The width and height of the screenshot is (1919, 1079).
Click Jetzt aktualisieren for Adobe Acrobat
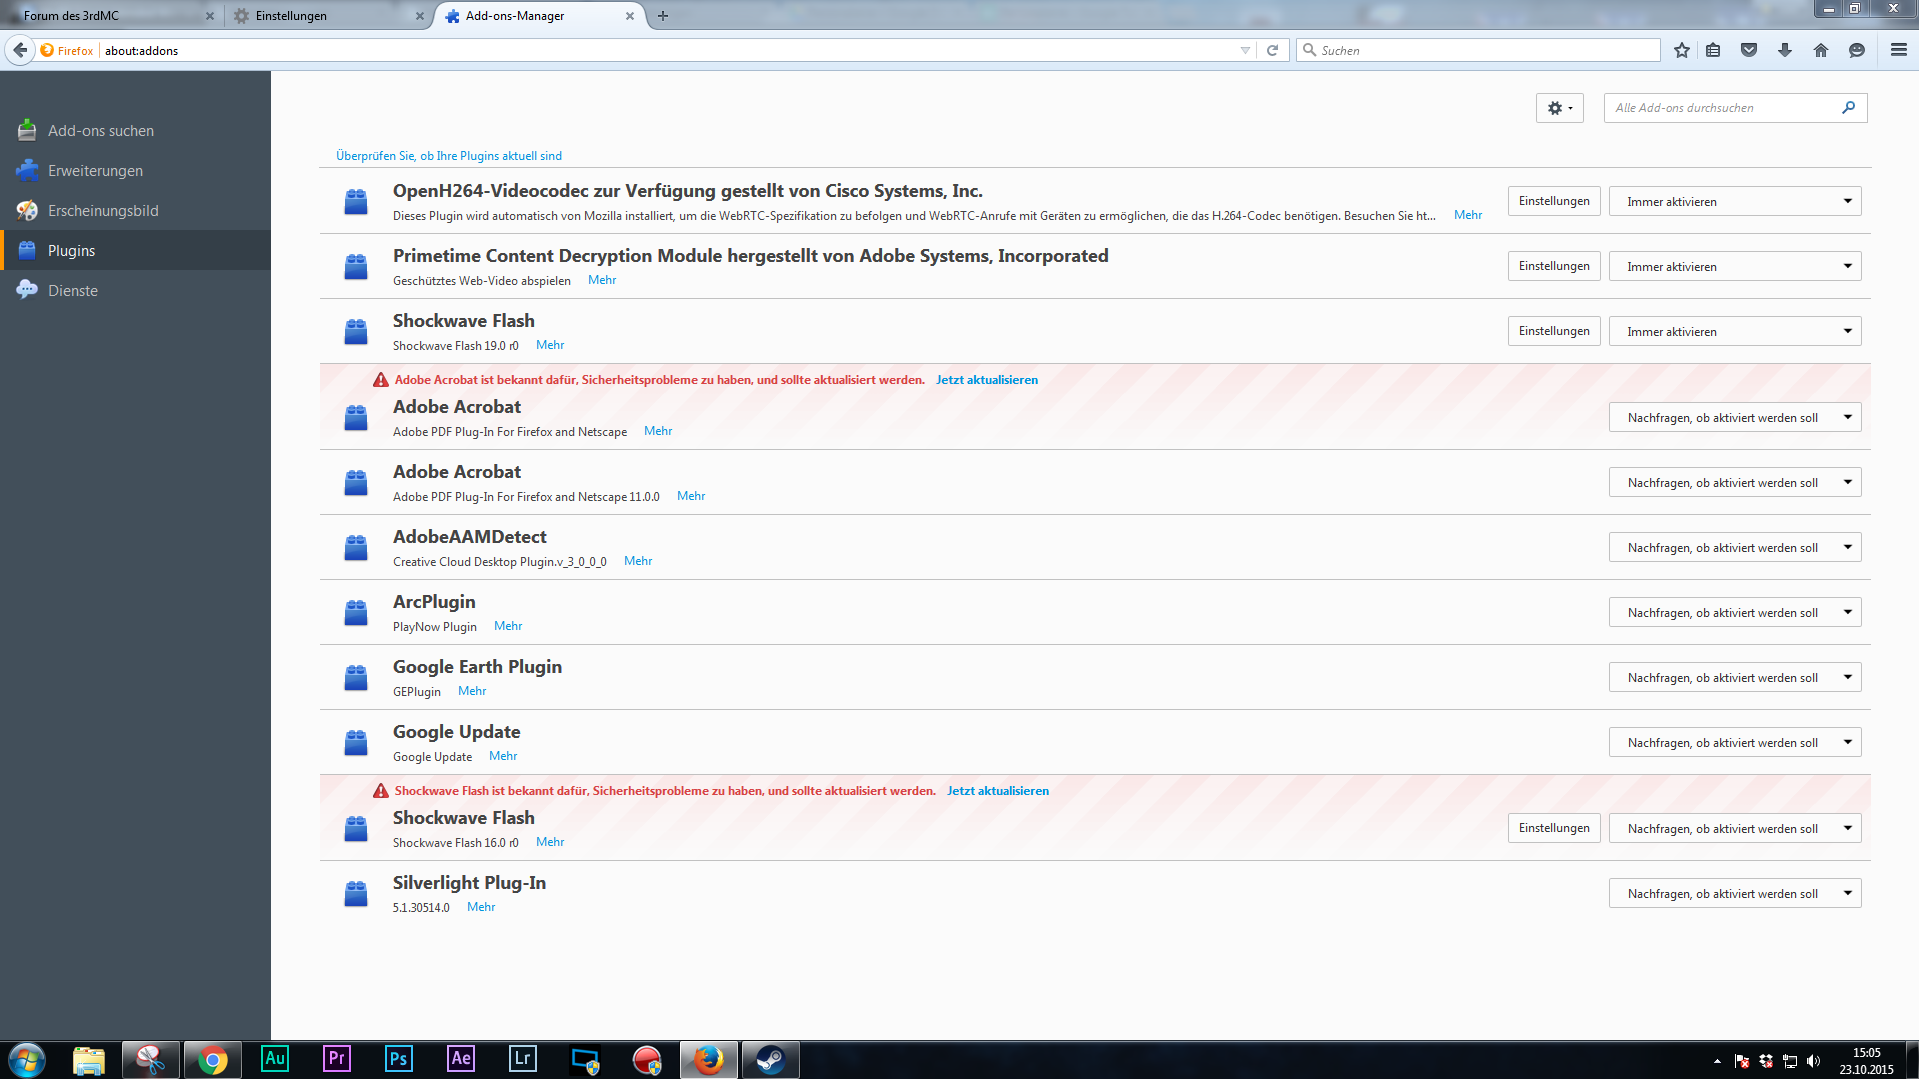987,380
